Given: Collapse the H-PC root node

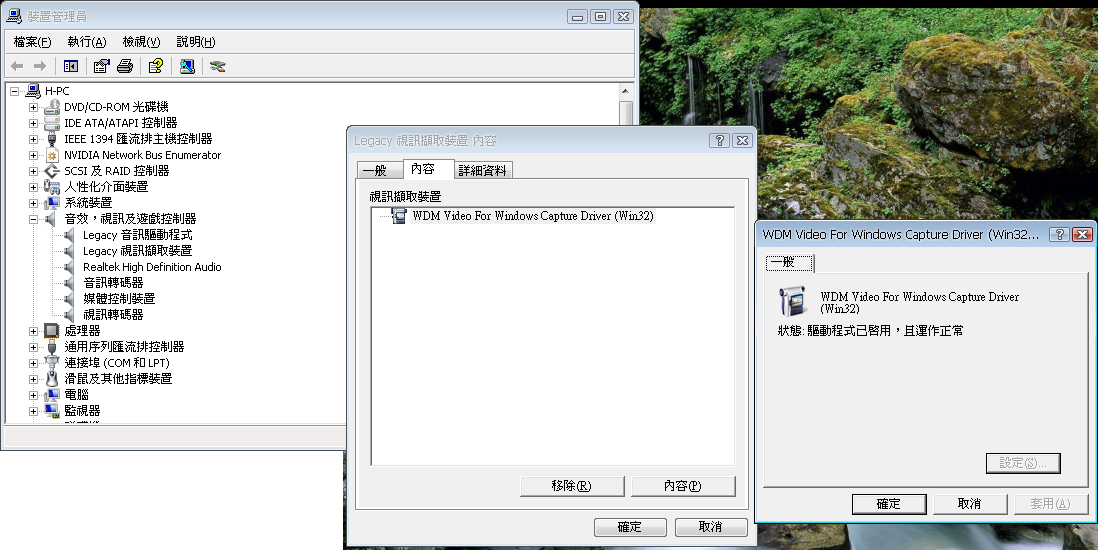Looking at the screenshot, I should click(15, 91).
